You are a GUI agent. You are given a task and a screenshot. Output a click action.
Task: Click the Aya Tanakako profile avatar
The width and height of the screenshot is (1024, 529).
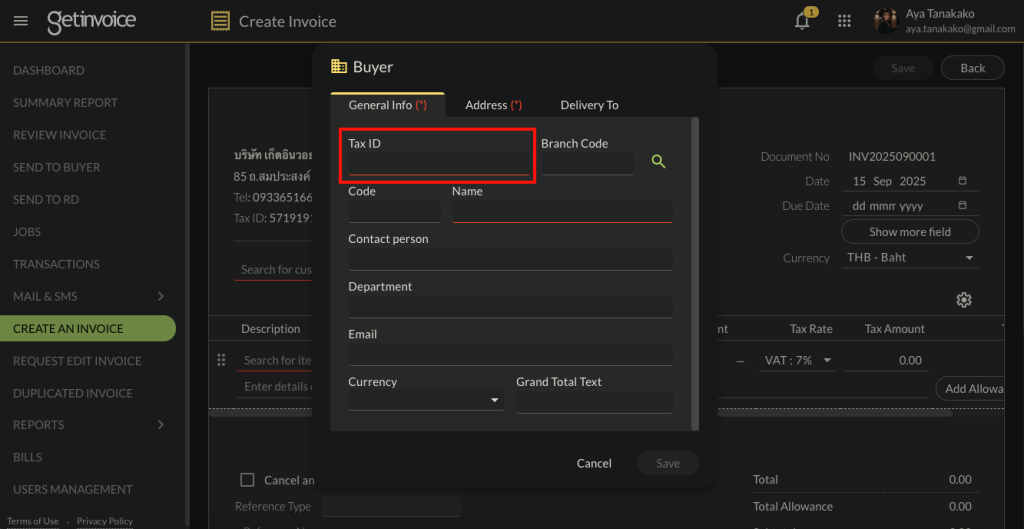[x=885, y=21]
